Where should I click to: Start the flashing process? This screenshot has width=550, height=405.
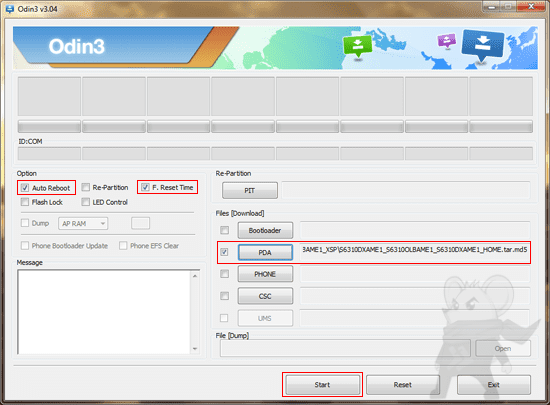322,385
